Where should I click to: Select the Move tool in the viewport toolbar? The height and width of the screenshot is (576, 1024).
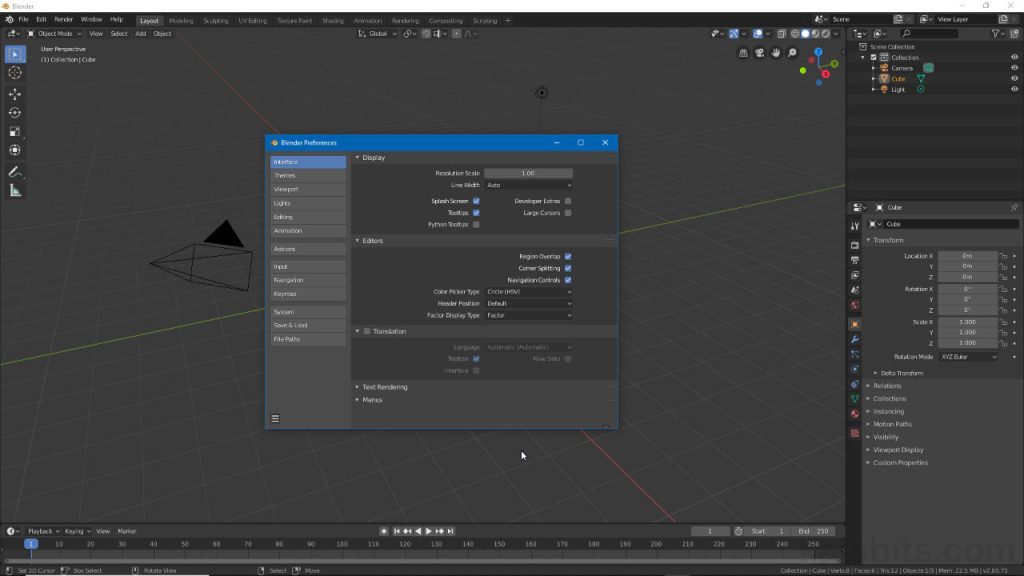14,91
